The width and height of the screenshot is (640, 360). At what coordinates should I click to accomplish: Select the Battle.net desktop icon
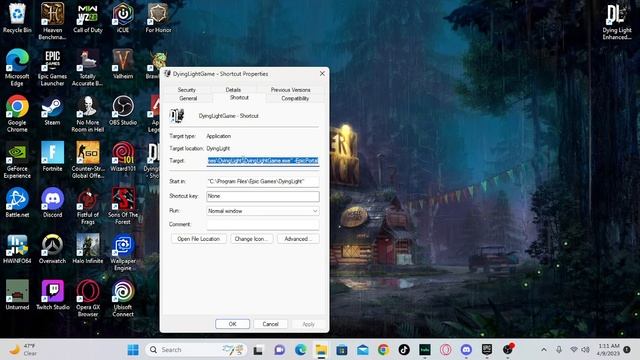pos(17,202)
